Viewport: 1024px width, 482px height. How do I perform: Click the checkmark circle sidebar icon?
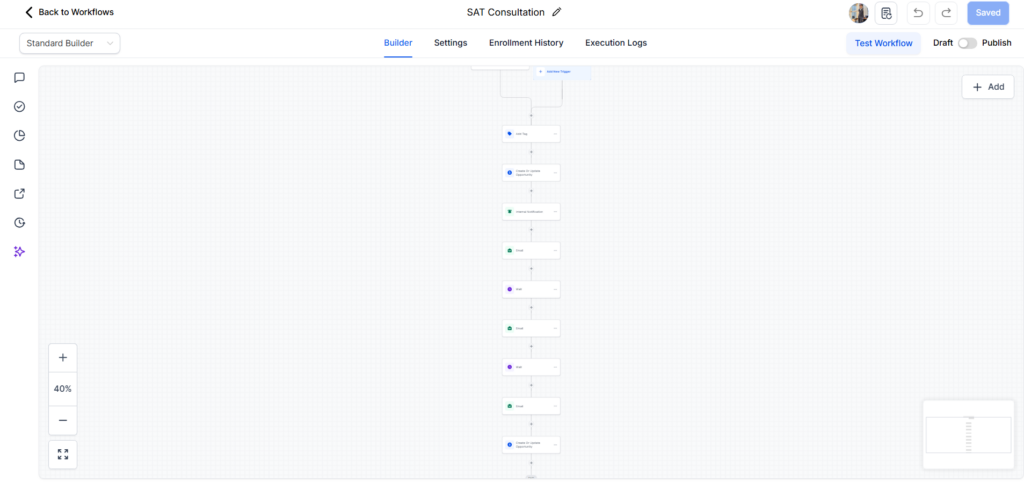tap(20, 106)
